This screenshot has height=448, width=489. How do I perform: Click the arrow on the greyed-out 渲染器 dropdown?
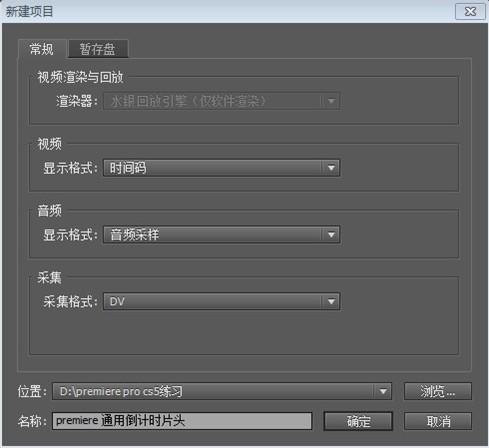[x=331, y=101]
